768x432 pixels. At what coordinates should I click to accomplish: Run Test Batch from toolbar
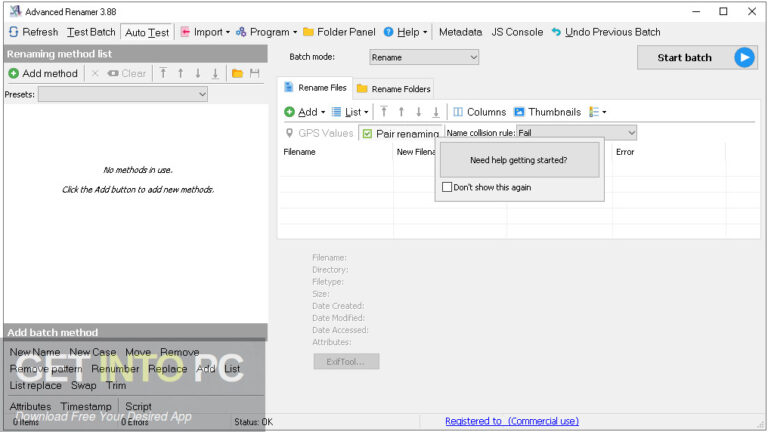91,32
